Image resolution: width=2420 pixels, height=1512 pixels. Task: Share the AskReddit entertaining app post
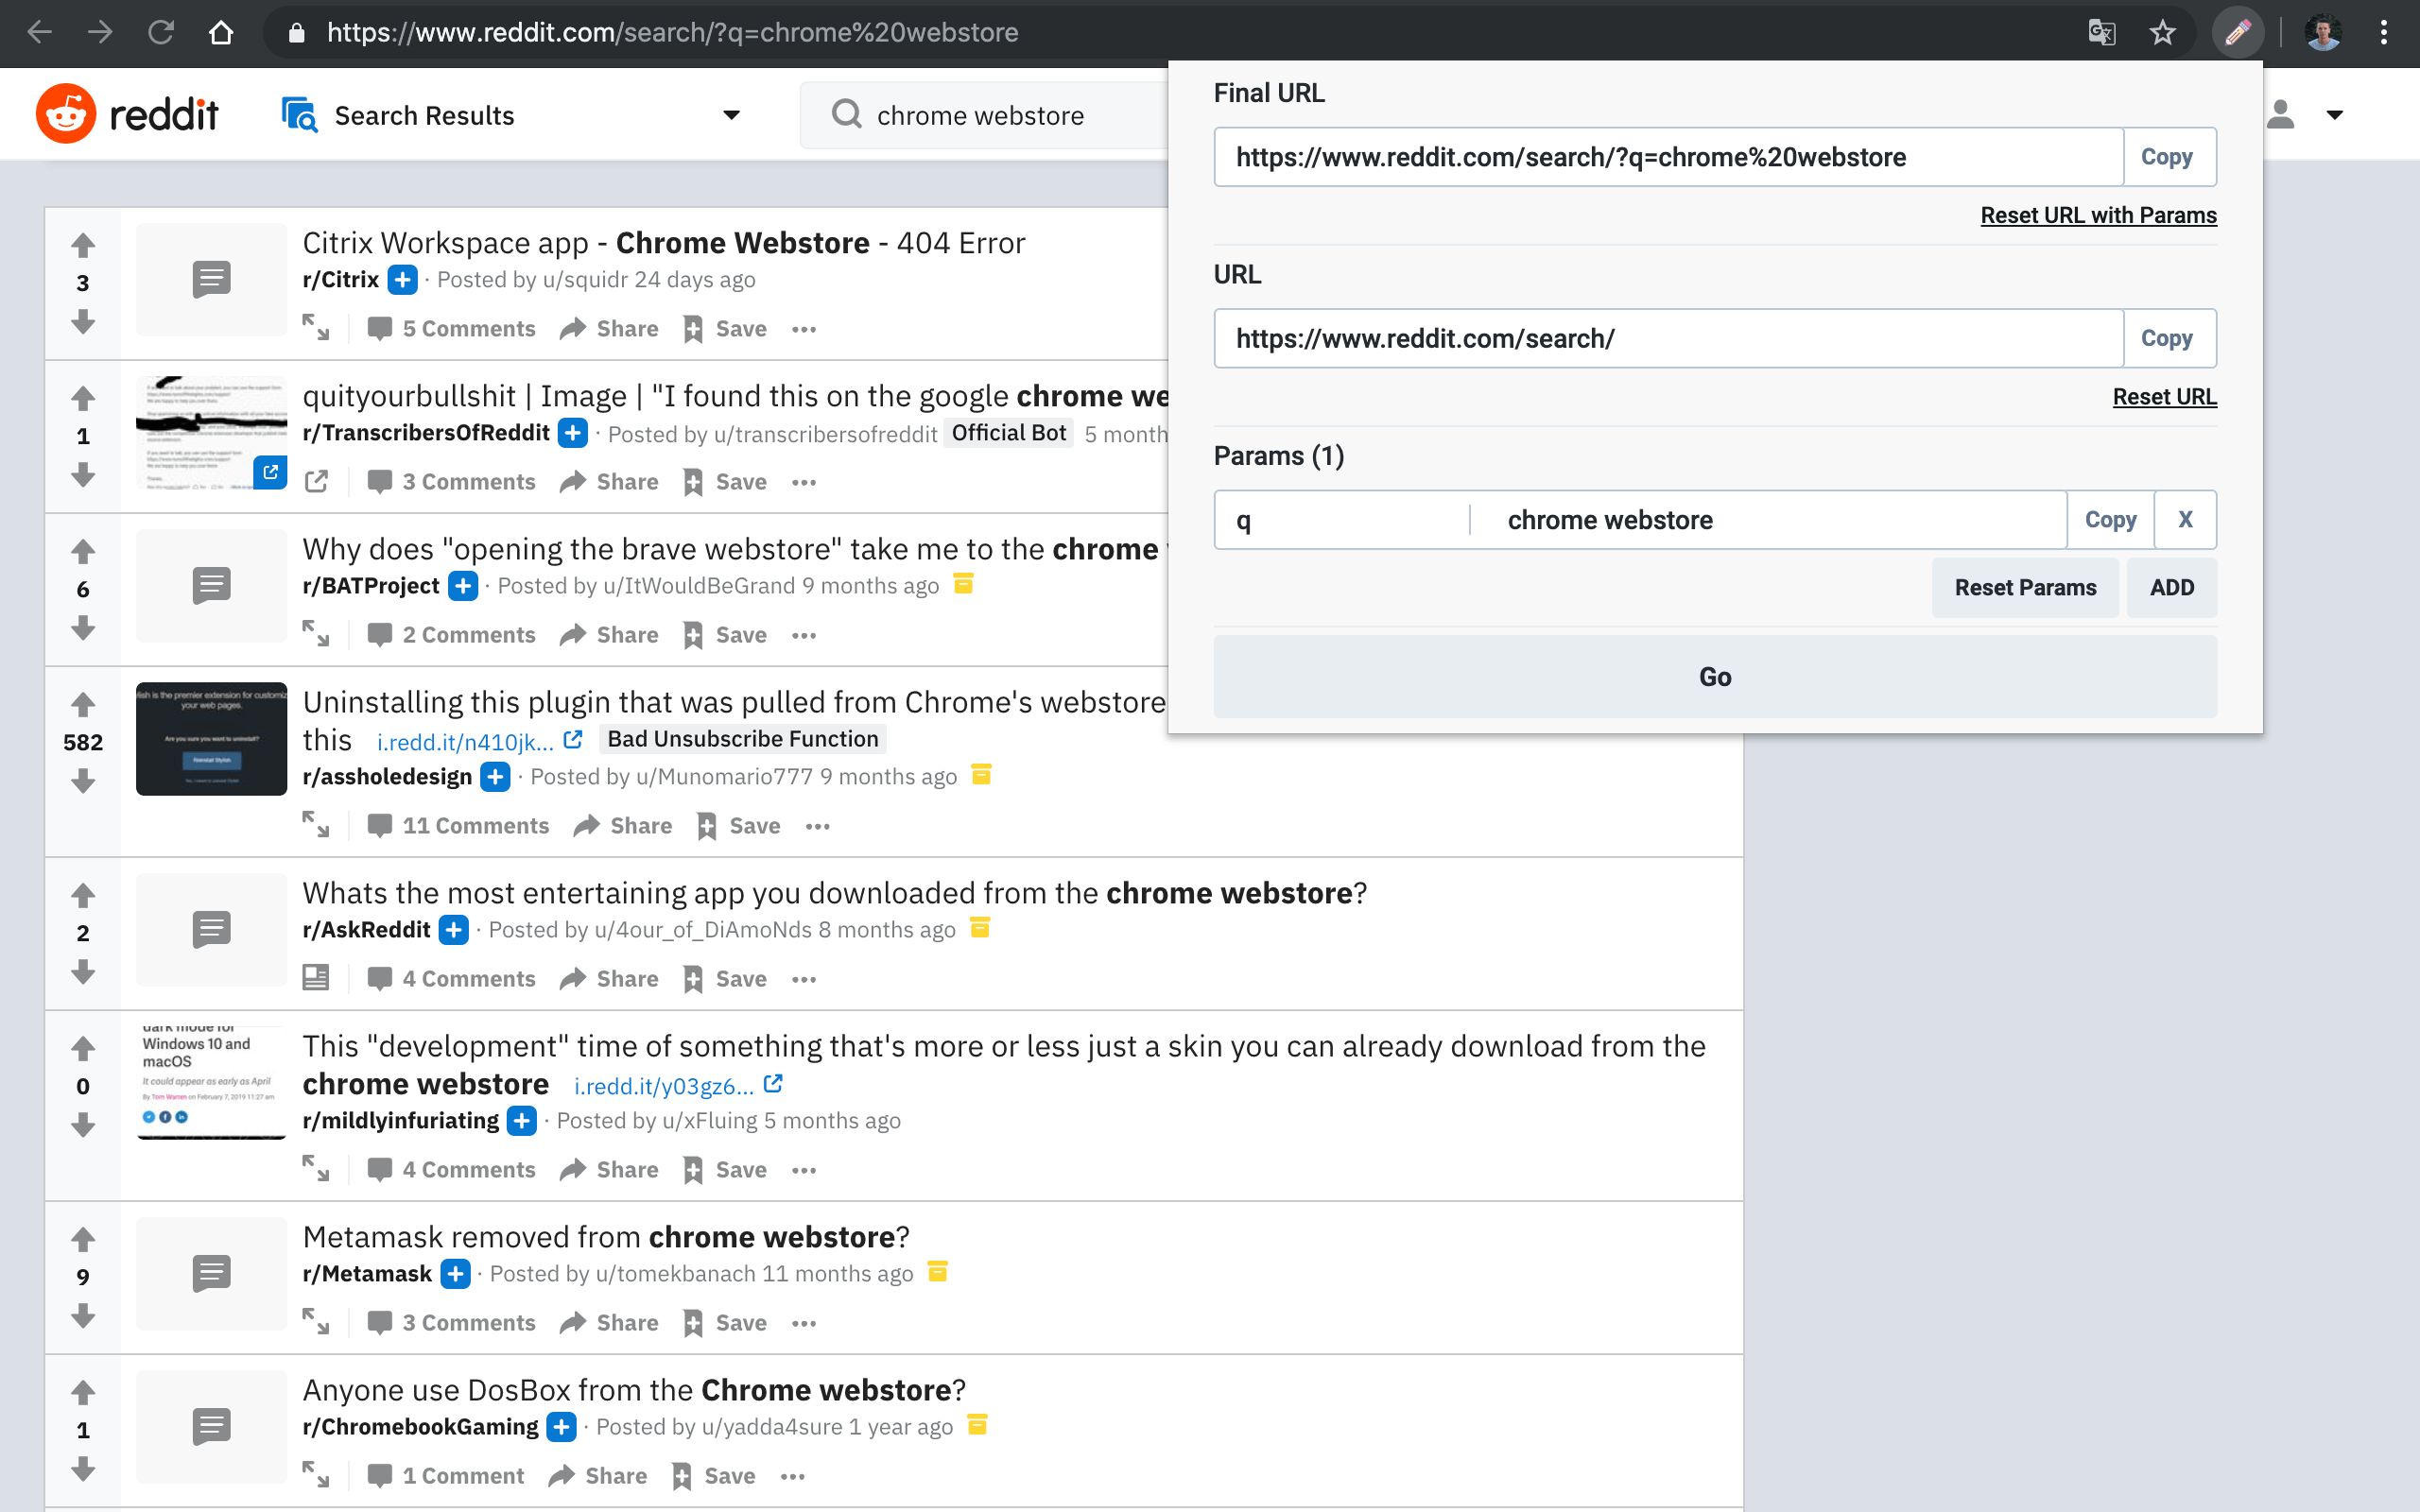608,978
